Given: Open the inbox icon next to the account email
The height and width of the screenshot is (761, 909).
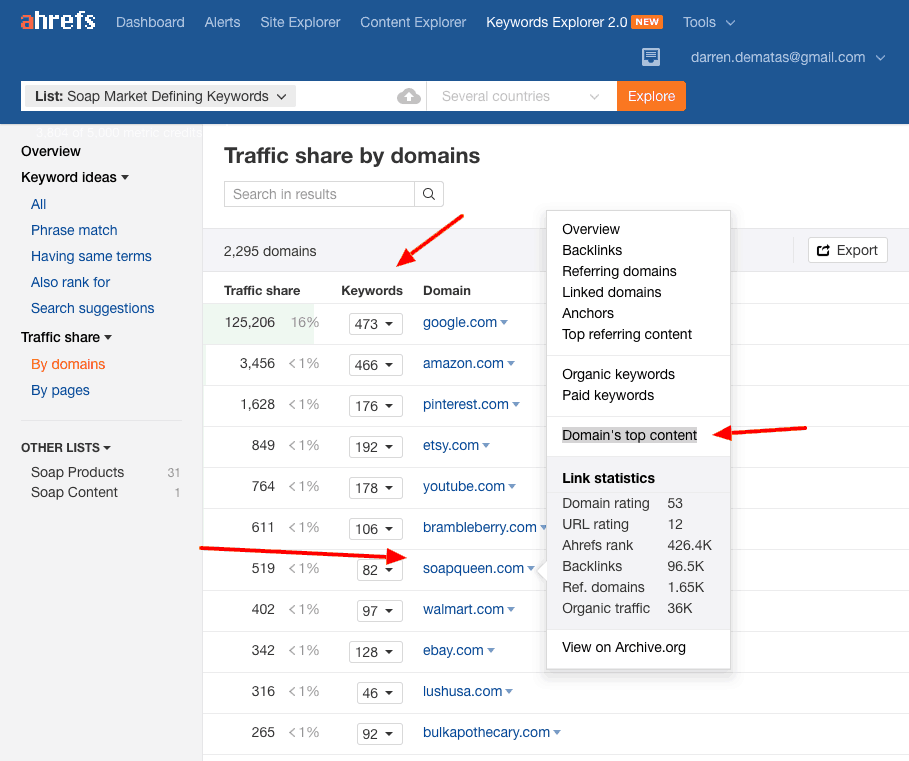Looking at the screenshot, I should tap(650, 57).
